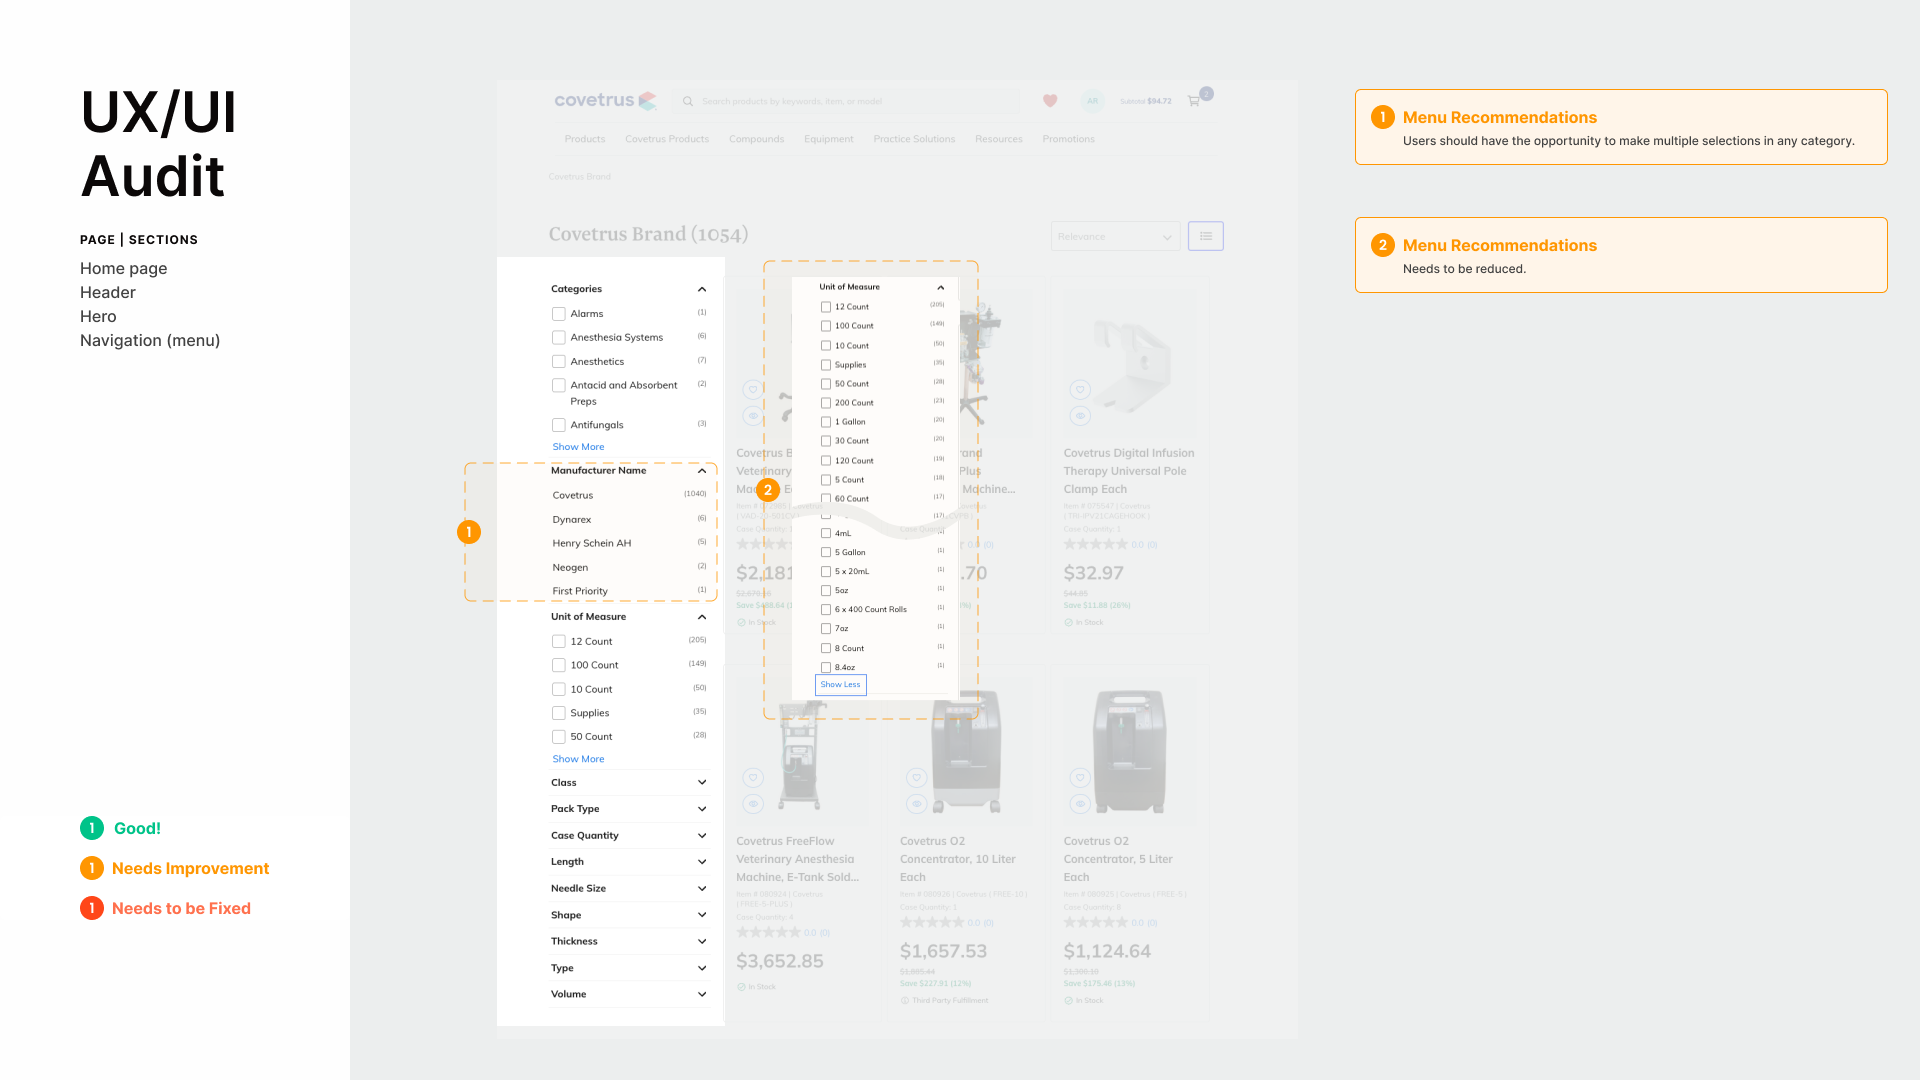
Task: Favorite the O2 Concentrator 5 Liter product
Action: [1080, 777]
